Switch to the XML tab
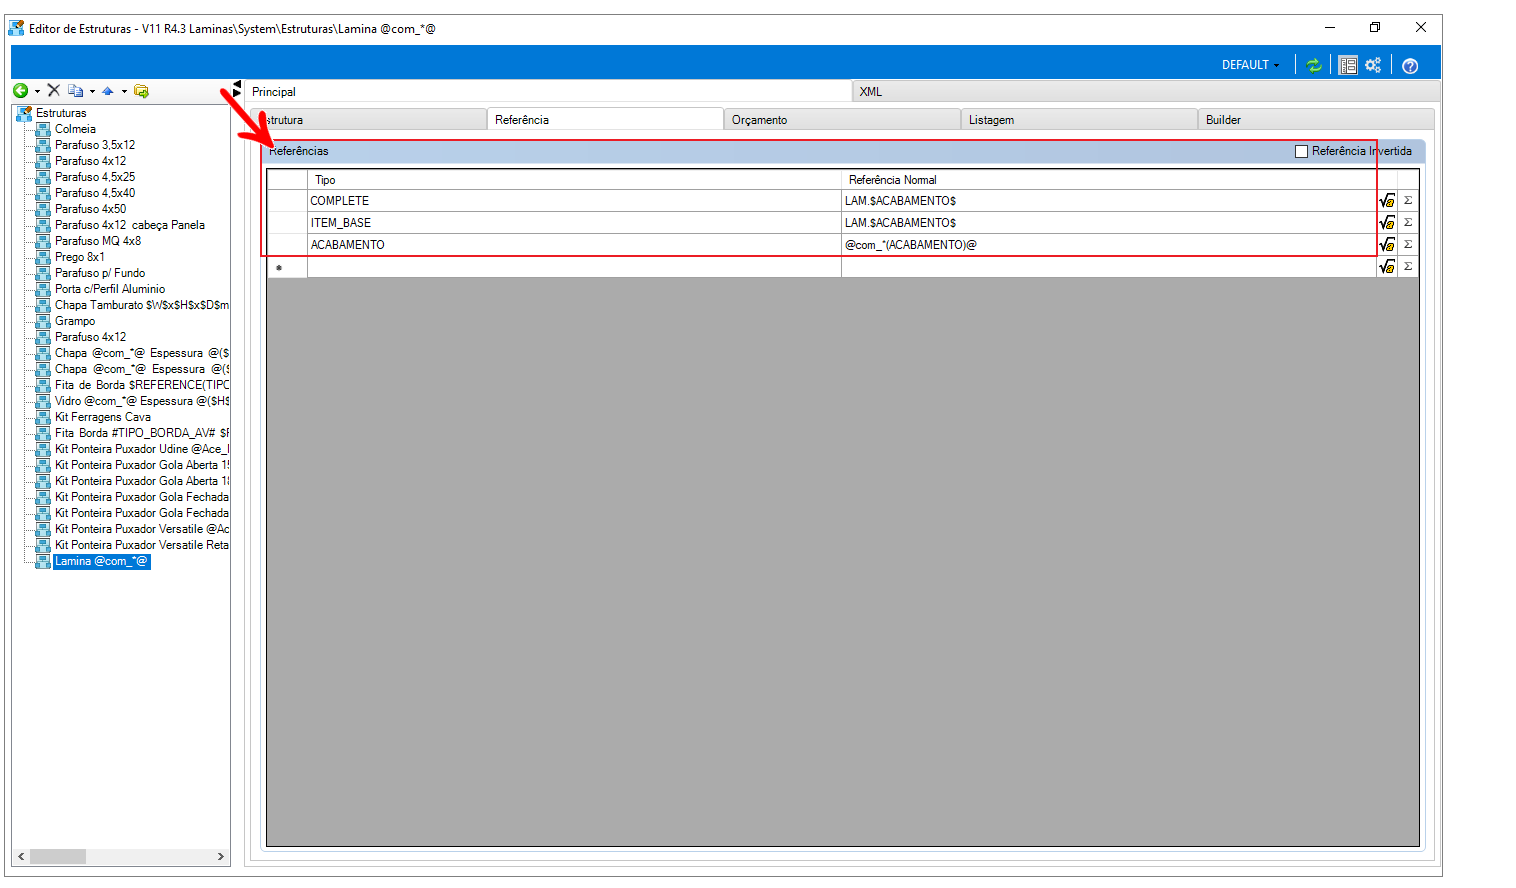This screenshot has height=888, width=1516. coord(1146,91)
